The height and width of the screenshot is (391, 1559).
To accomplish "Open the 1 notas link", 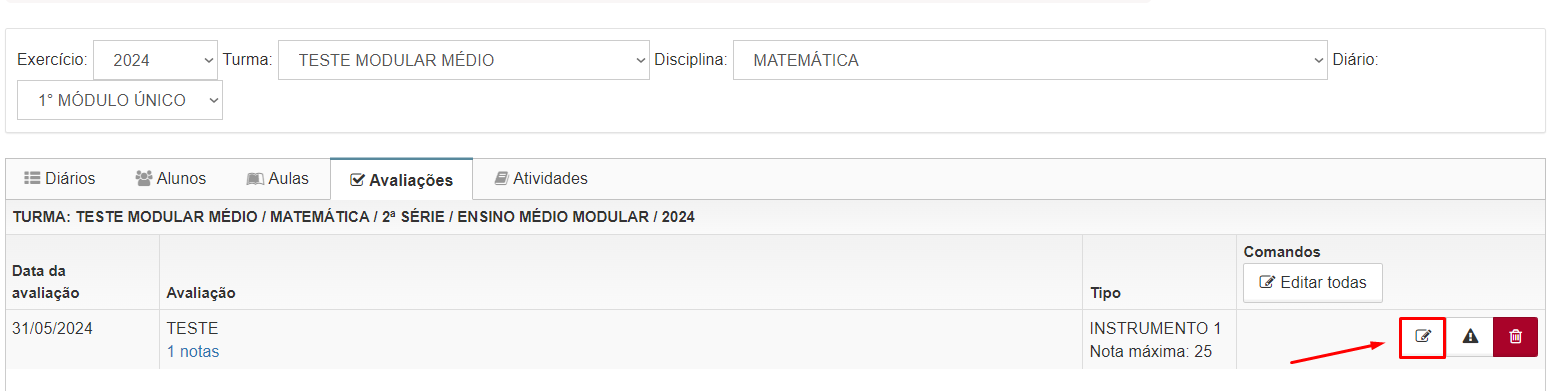I will pyautogui.click(x=193, y=351).
